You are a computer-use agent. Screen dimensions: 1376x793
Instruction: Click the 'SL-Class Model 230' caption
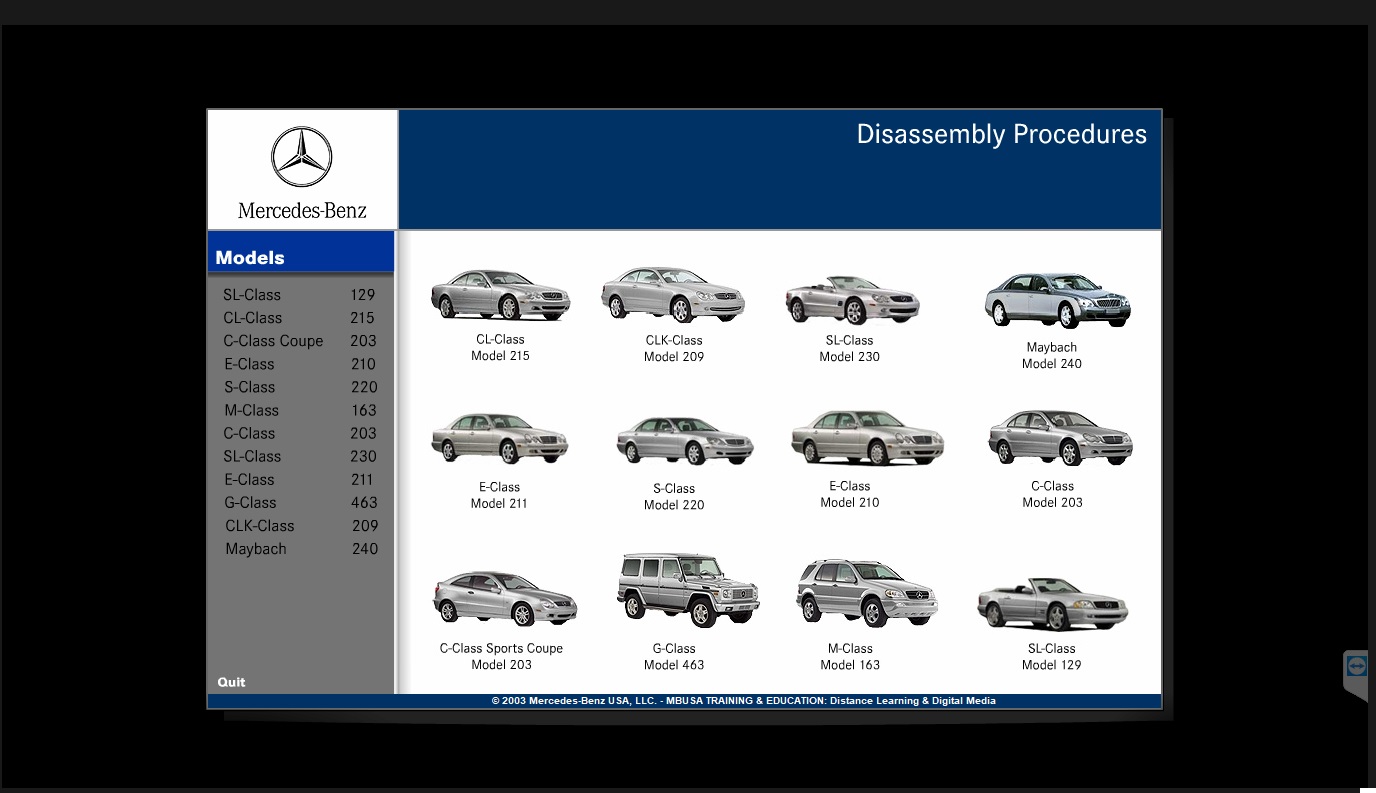(850, 349)
